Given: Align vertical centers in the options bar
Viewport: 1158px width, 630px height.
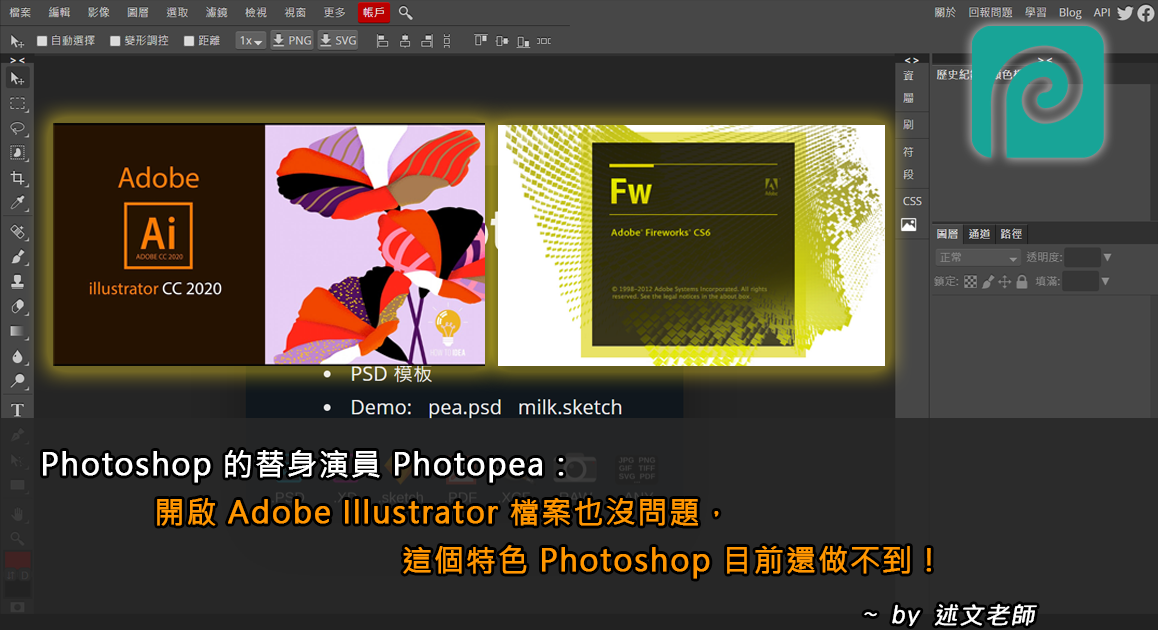Looking at the screenshot, I should [x=502, y=41].
